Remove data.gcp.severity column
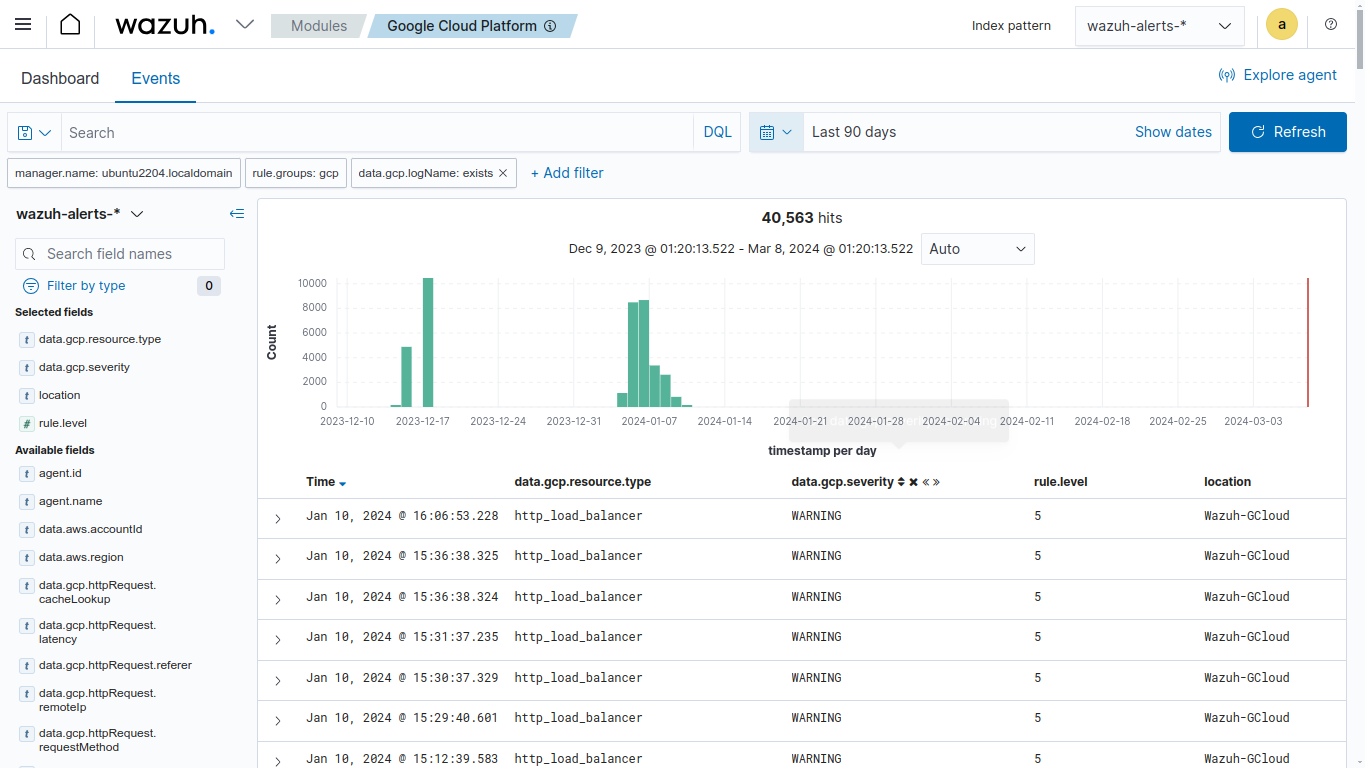The height and width of the screenshot is (768, 1365). [913, 482]
